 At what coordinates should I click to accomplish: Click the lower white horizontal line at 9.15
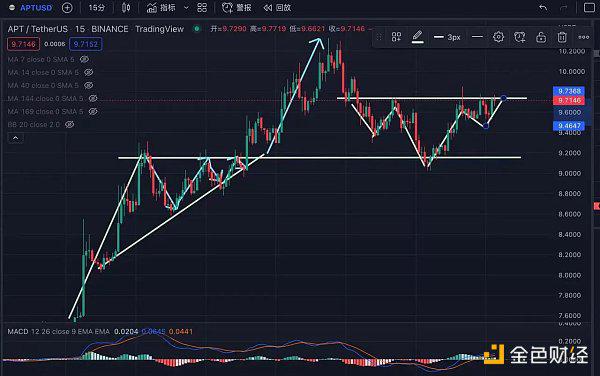(x=319, y=157)
